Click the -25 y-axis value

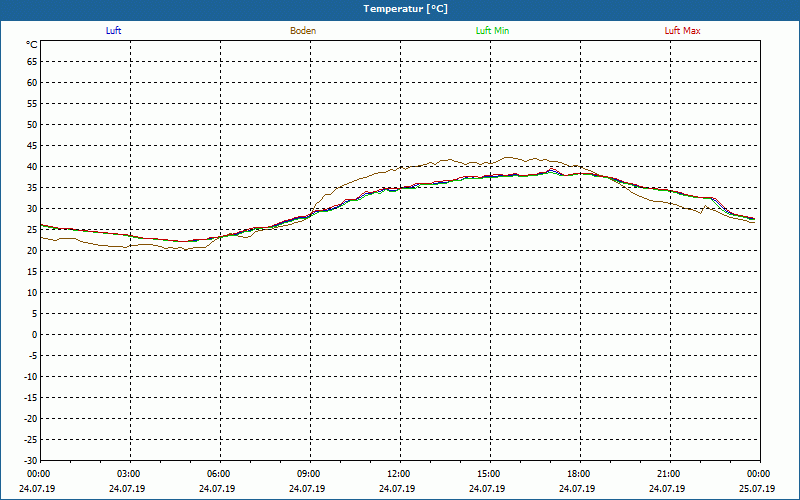(x=31, y=440)
